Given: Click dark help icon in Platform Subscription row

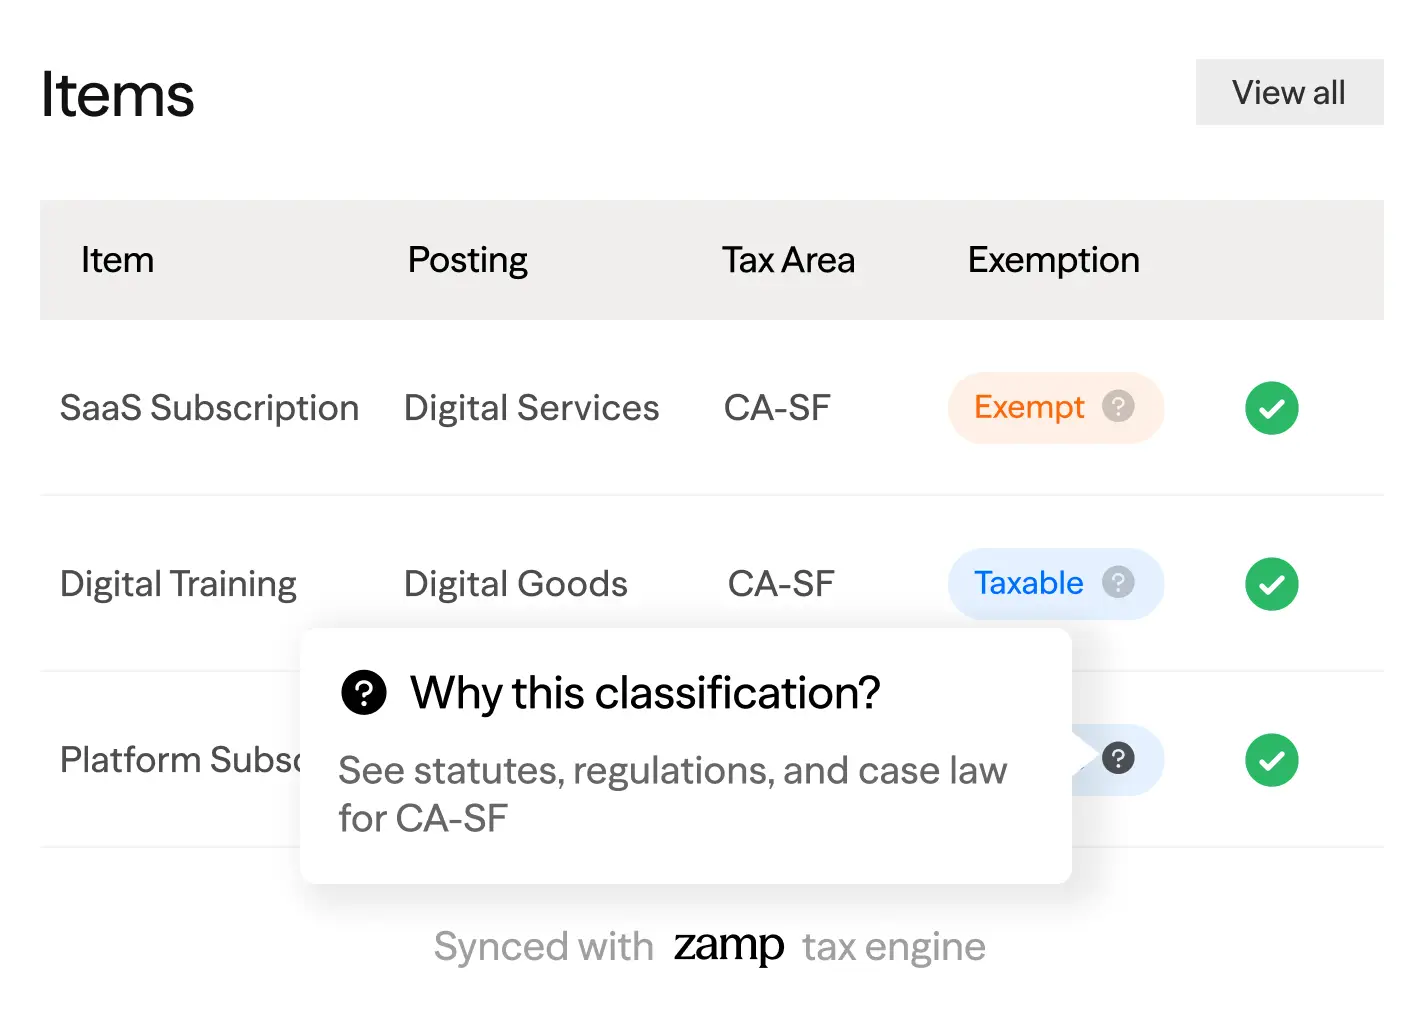Looking at the screenshot, I should click(1118, 758).
